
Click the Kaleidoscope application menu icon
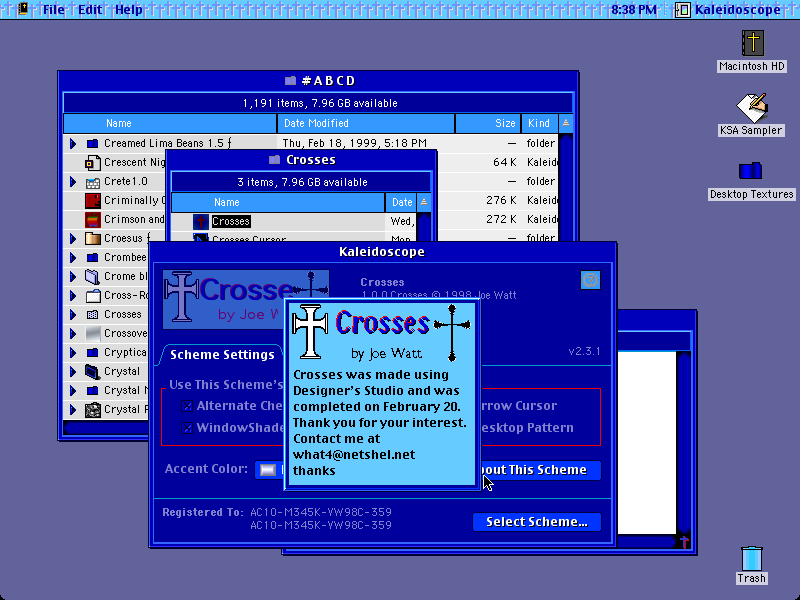pos(682,9)
